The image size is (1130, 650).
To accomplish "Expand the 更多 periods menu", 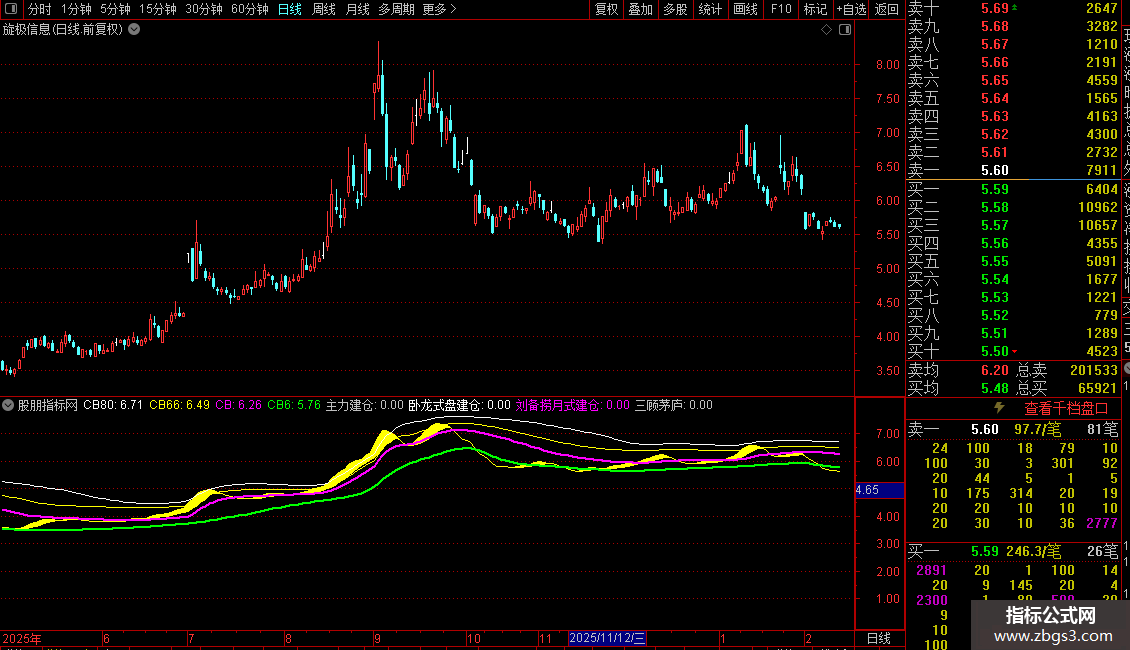I will click(439, 9).
